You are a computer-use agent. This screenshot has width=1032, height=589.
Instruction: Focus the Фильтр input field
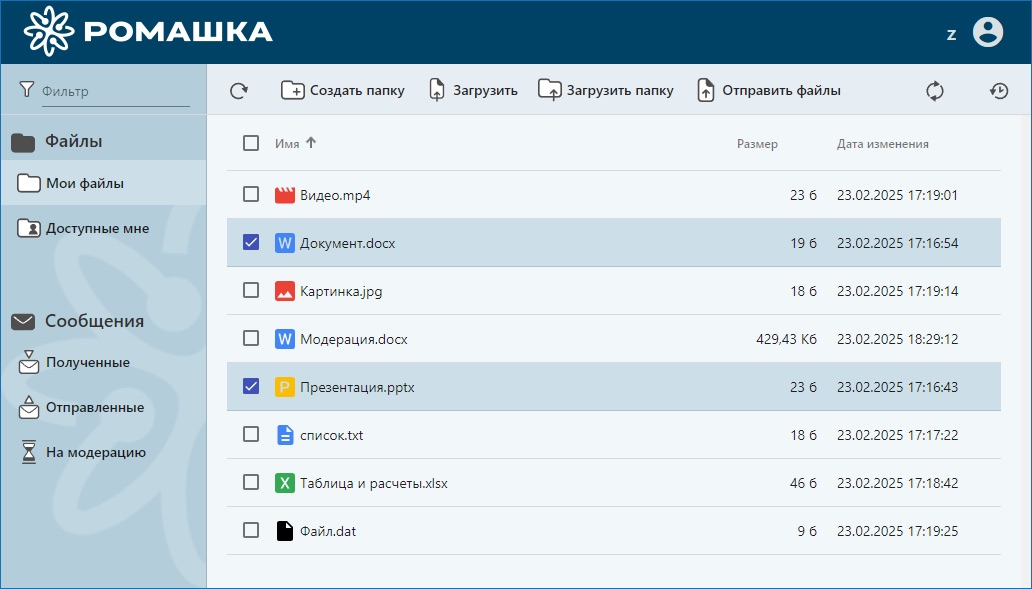pos(115,91)
